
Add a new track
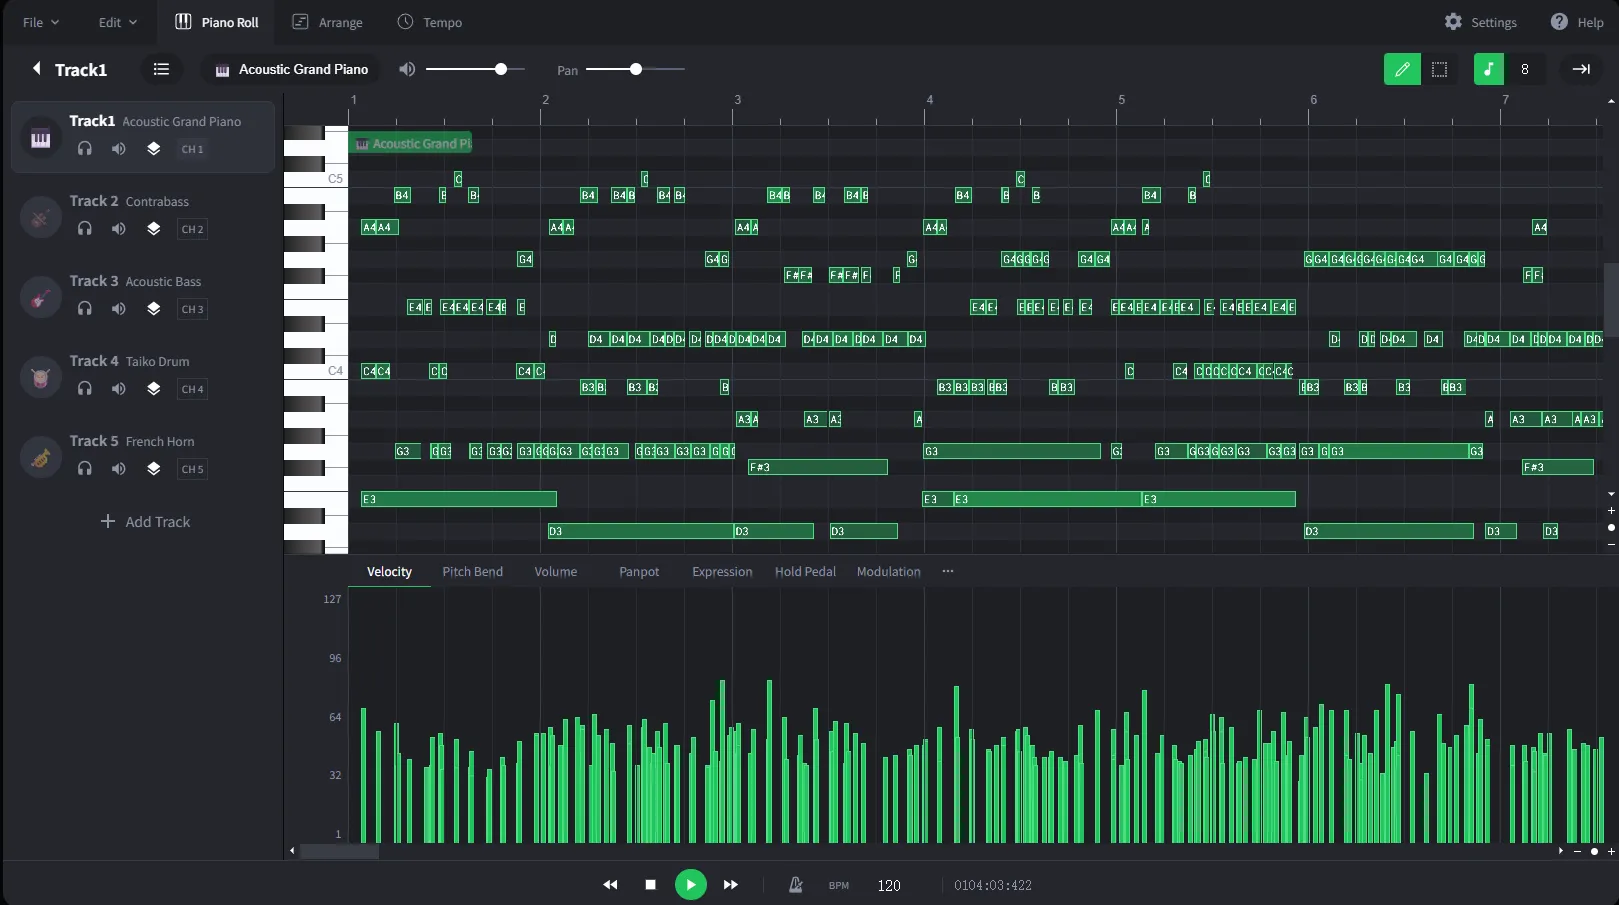coord(145,522)
